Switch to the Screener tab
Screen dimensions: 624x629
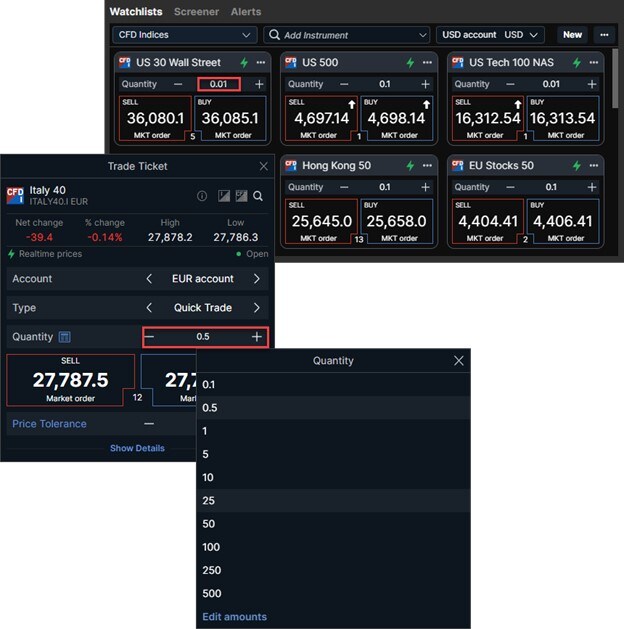[x=197, y=12]
